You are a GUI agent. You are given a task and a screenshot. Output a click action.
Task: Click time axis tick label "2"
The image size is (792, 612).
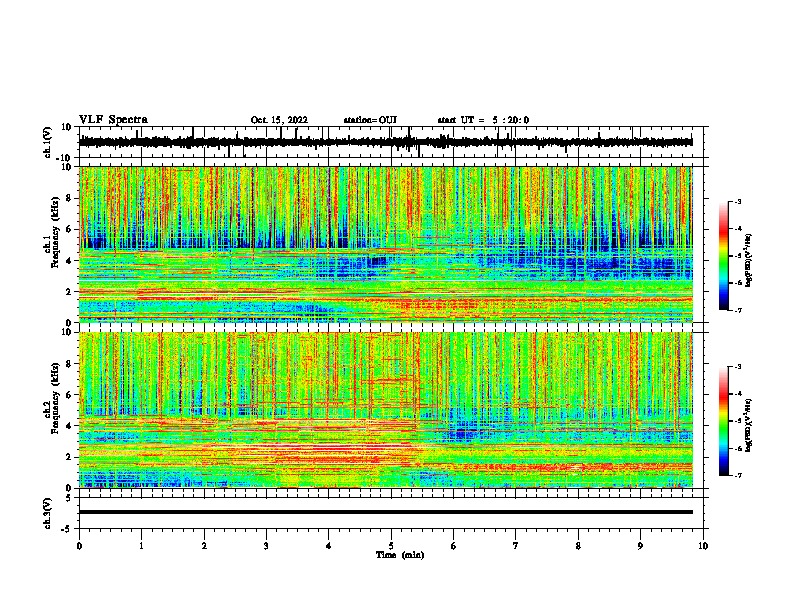pos(204,546)
